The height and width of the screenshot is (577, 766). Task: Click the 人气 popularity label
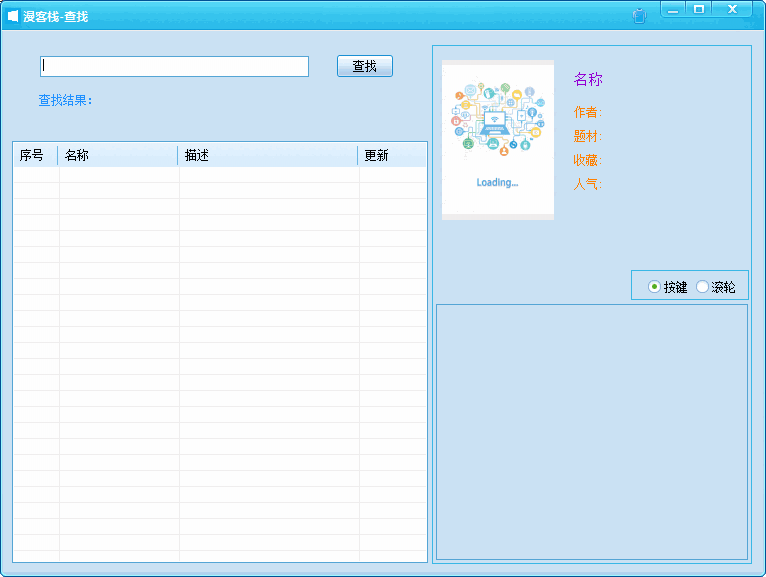pos(587,184)
